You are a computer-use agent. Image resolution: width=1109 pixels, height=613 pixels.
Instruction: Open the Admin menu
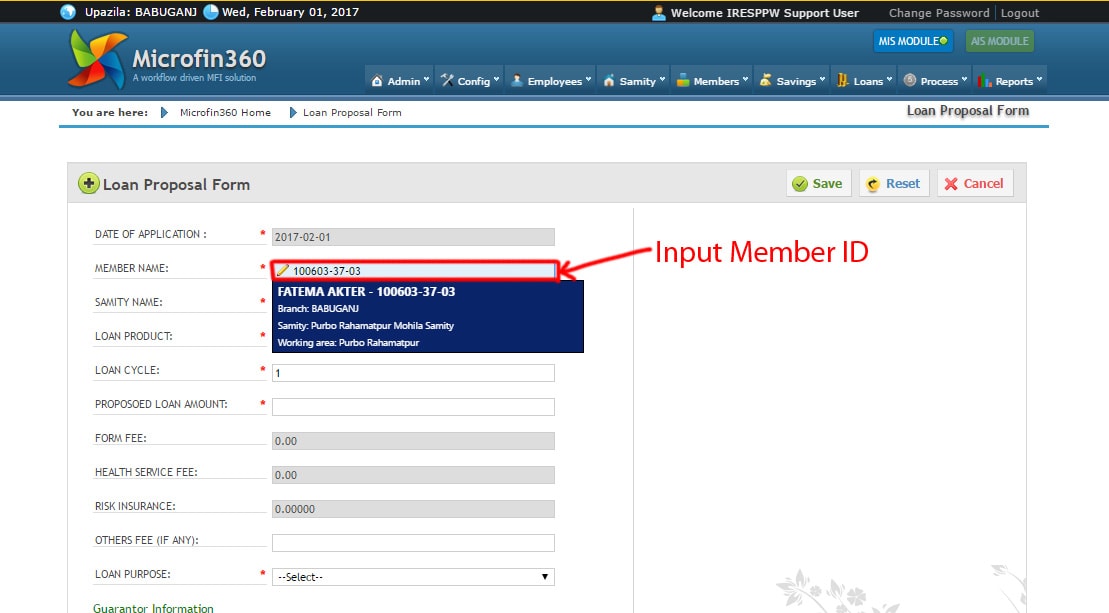coord(399,81)
